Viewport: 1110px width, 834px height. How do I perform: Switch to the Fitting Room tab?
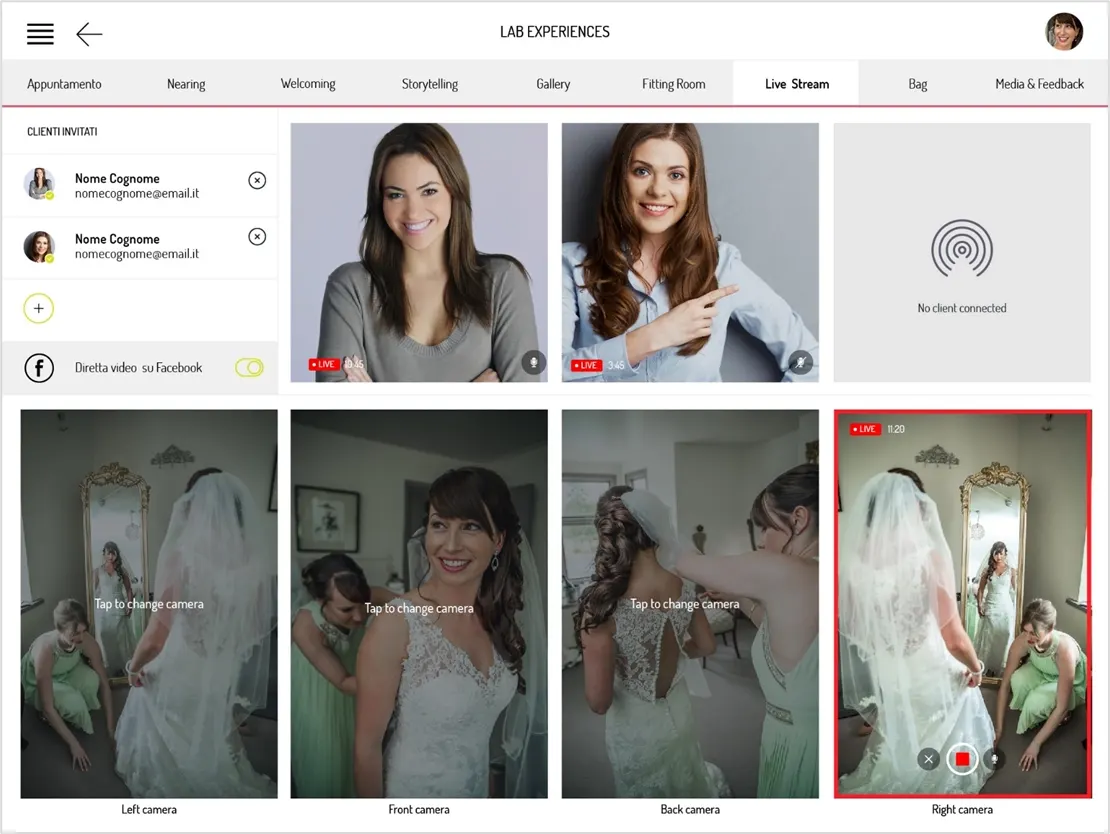click(673, 84)
